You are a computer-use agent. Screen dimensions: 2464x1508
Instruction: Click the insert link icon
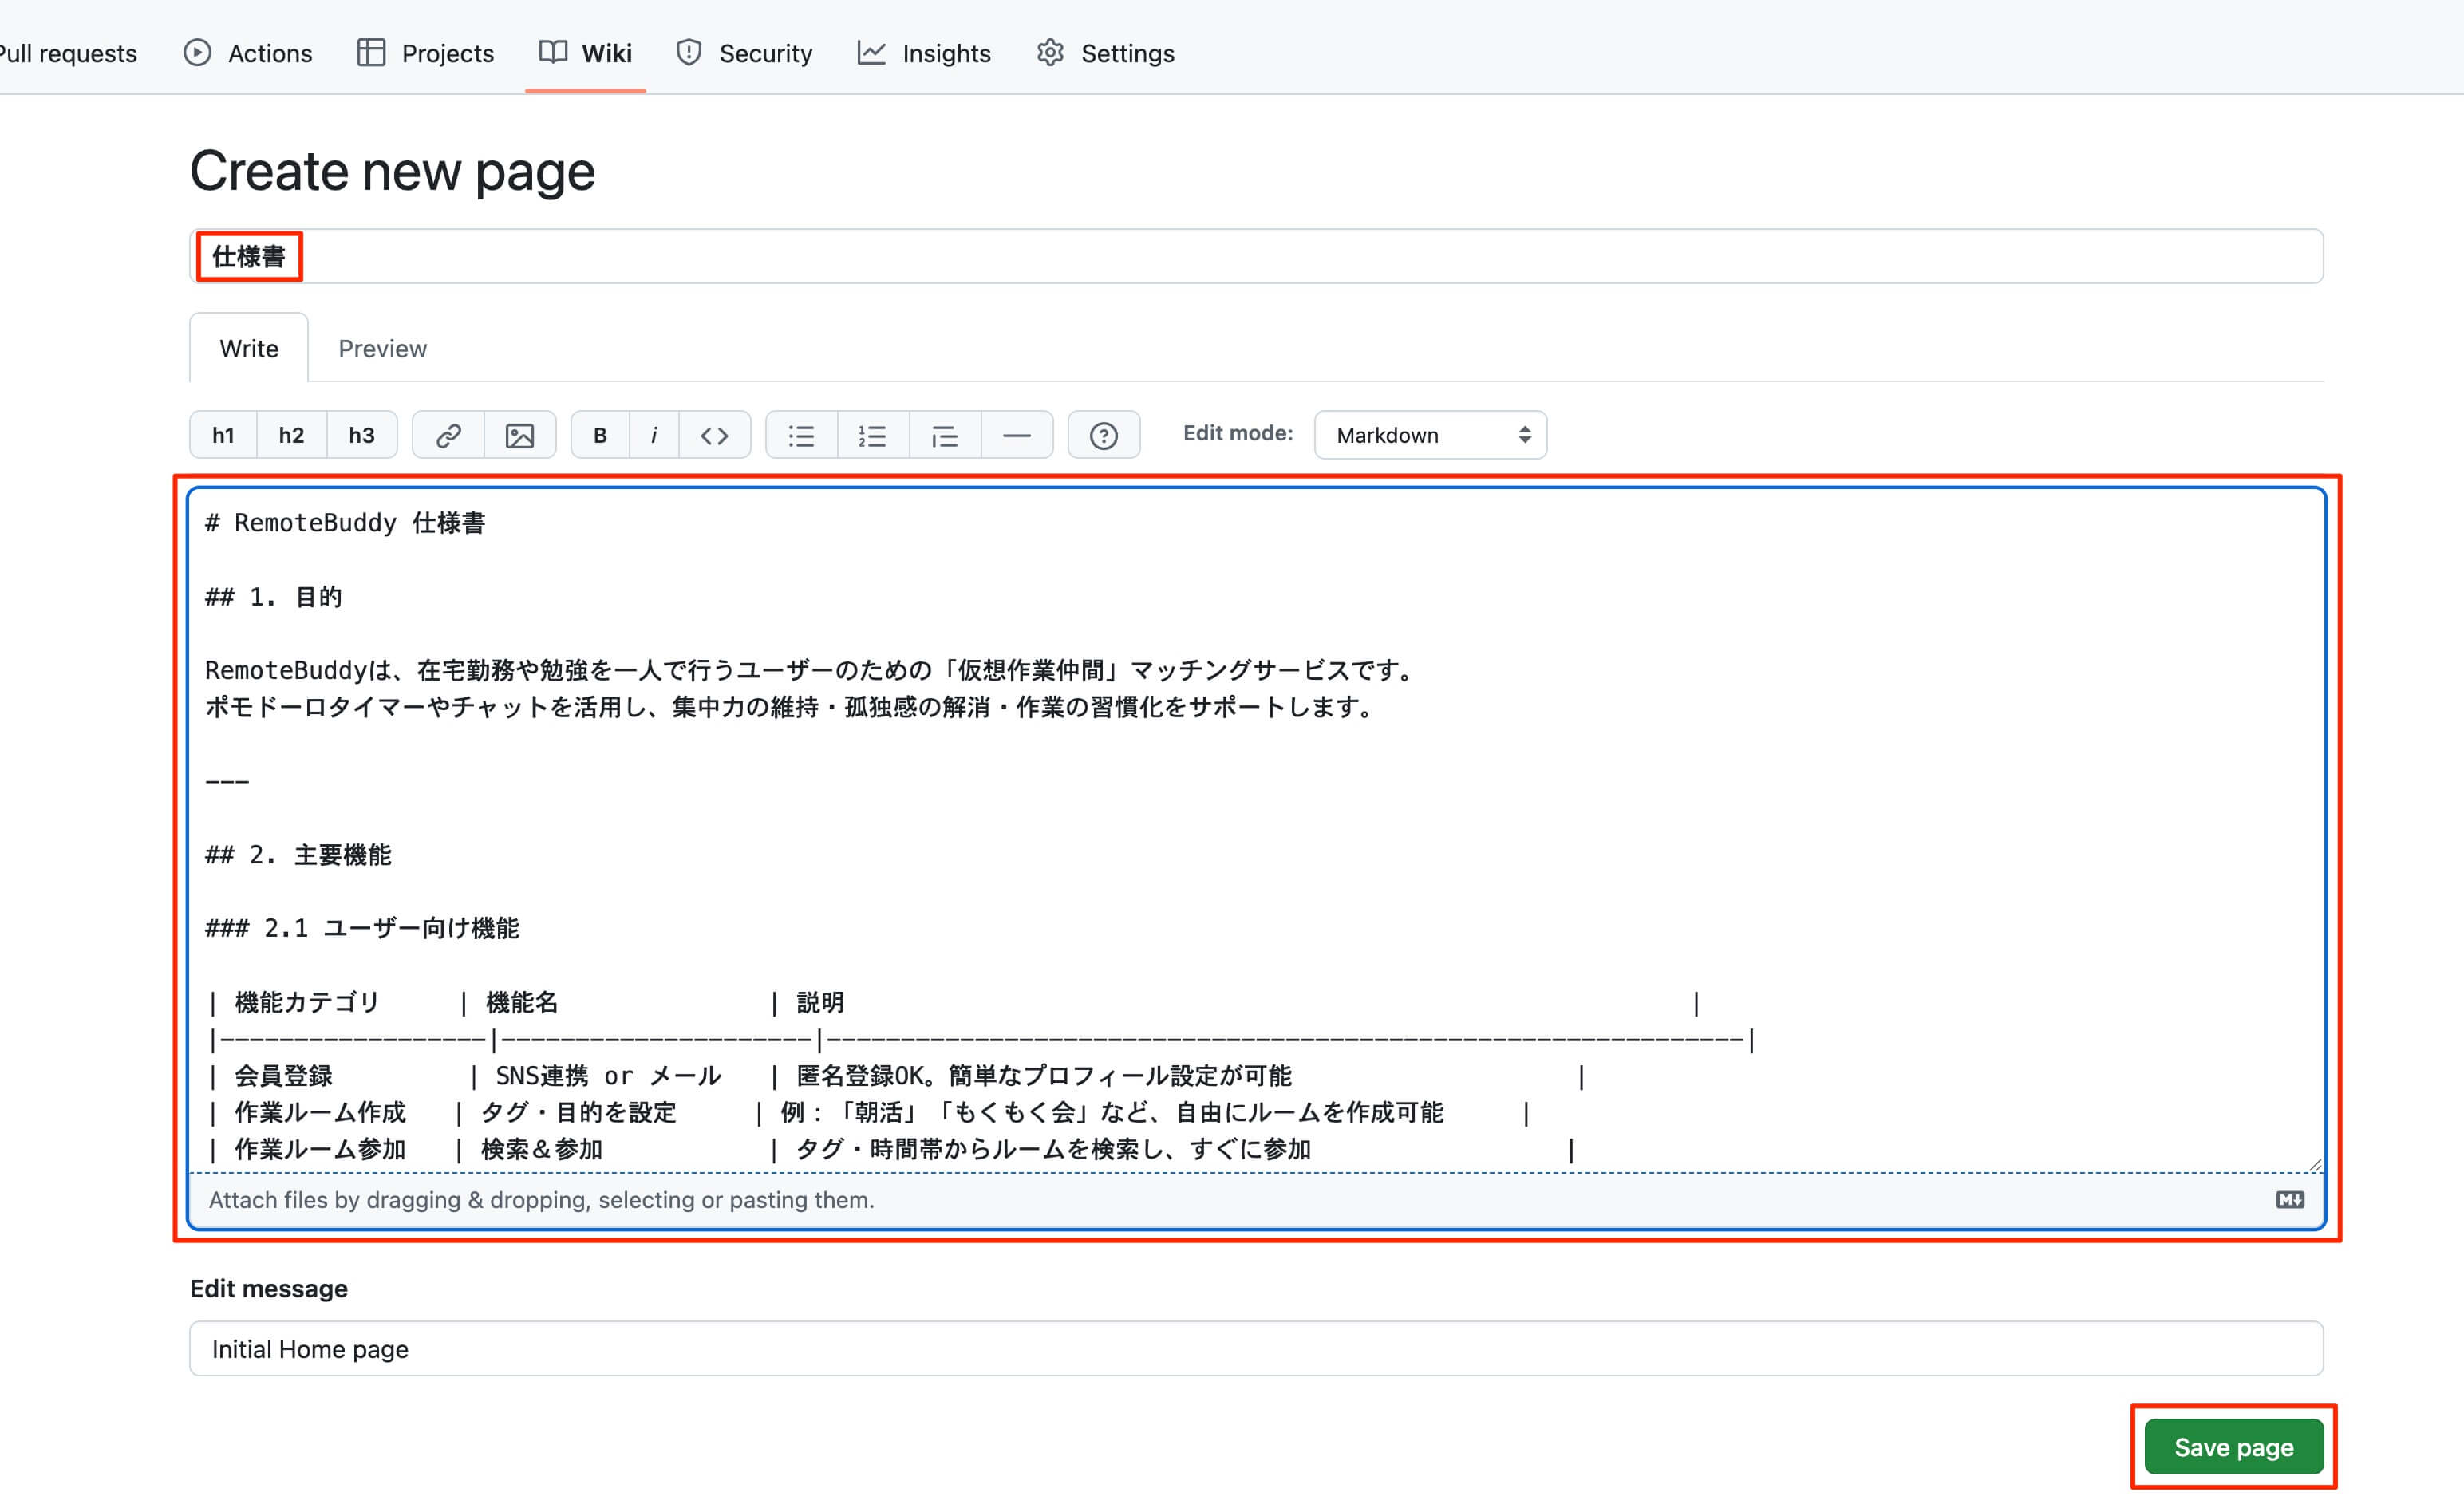[448, 435]
